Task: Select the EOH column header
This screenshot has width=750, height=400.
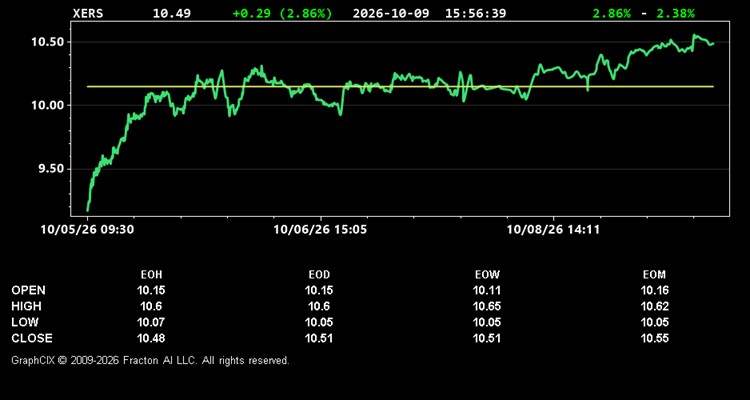Action: [x=151, y=275]
